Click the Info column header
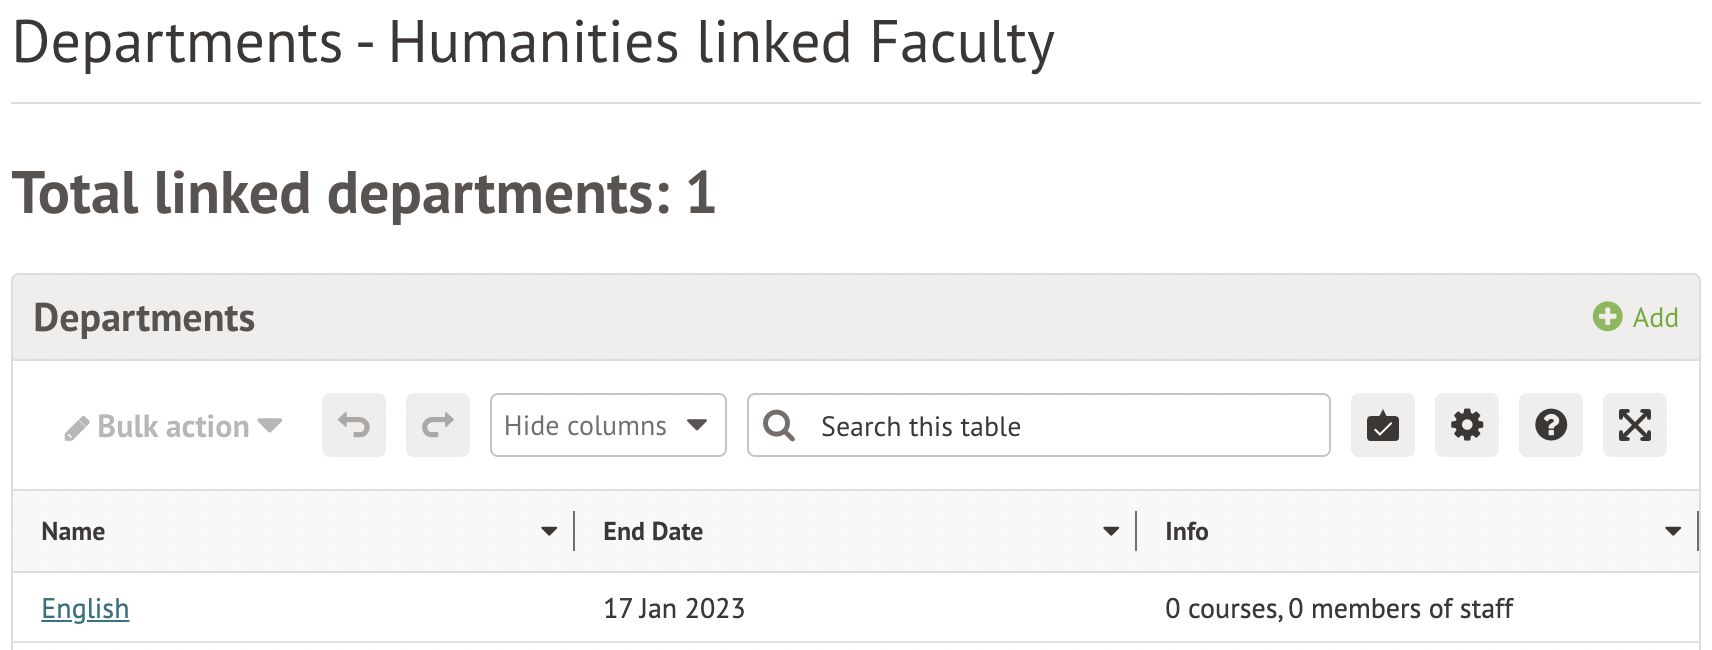The image size is (1712, 650). pos(1187,532)
